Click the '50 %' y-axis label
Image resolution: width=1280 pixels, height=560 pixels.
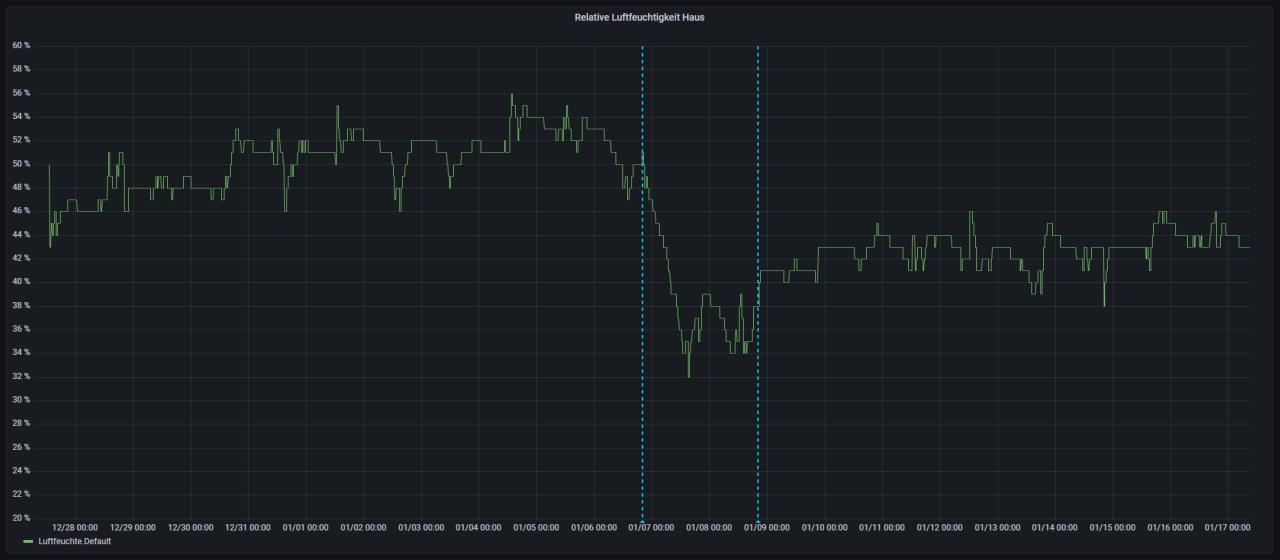coord(21,164)
